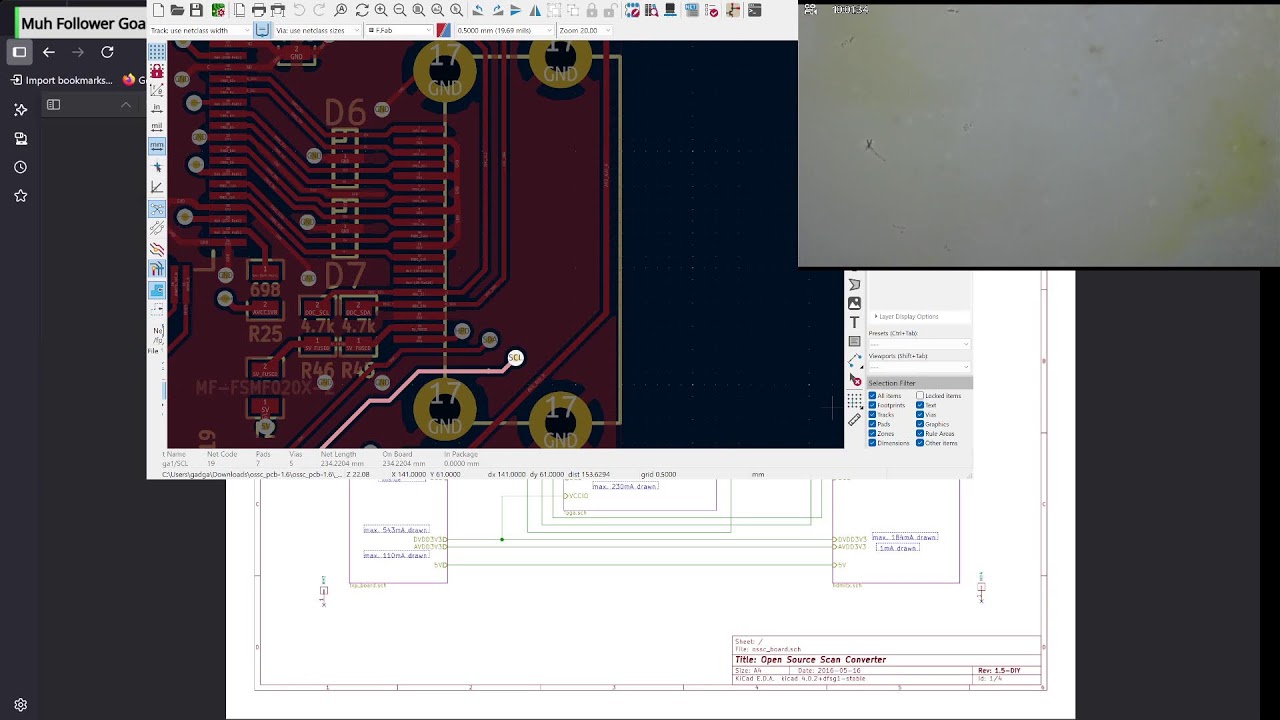Switch units to mils
1280x720 pixels.
pyautogui.click(x=157, y=128)
